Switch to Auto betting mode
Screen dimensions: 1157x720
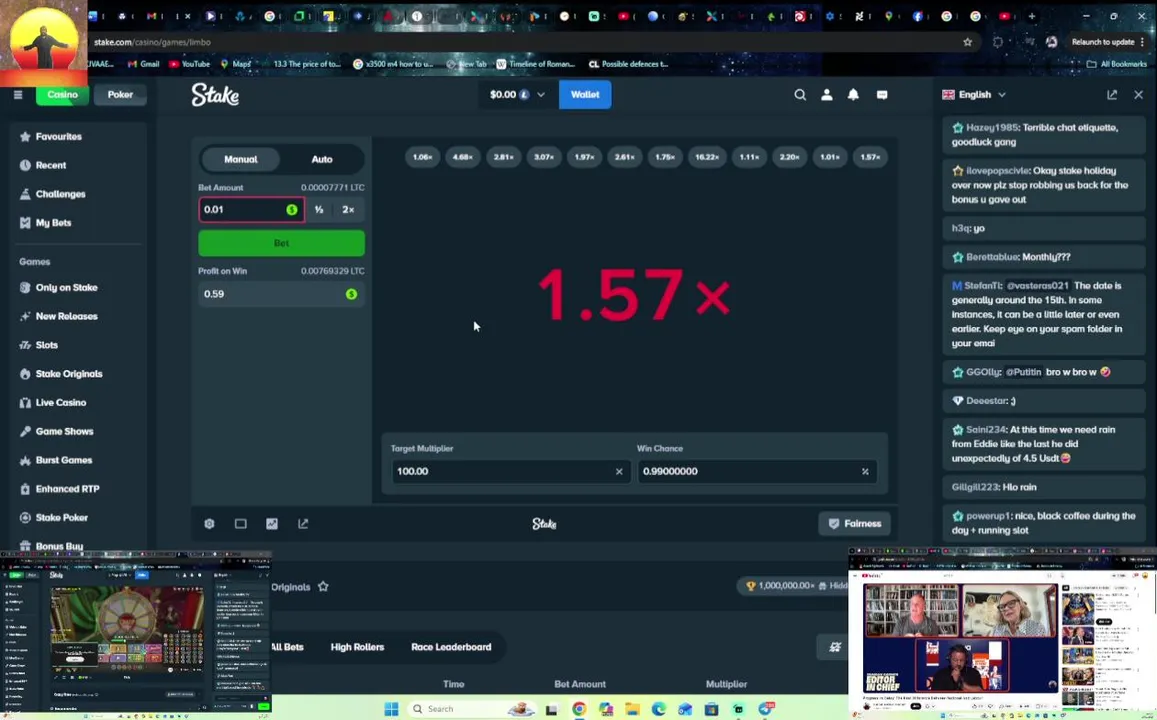(322, 159)
